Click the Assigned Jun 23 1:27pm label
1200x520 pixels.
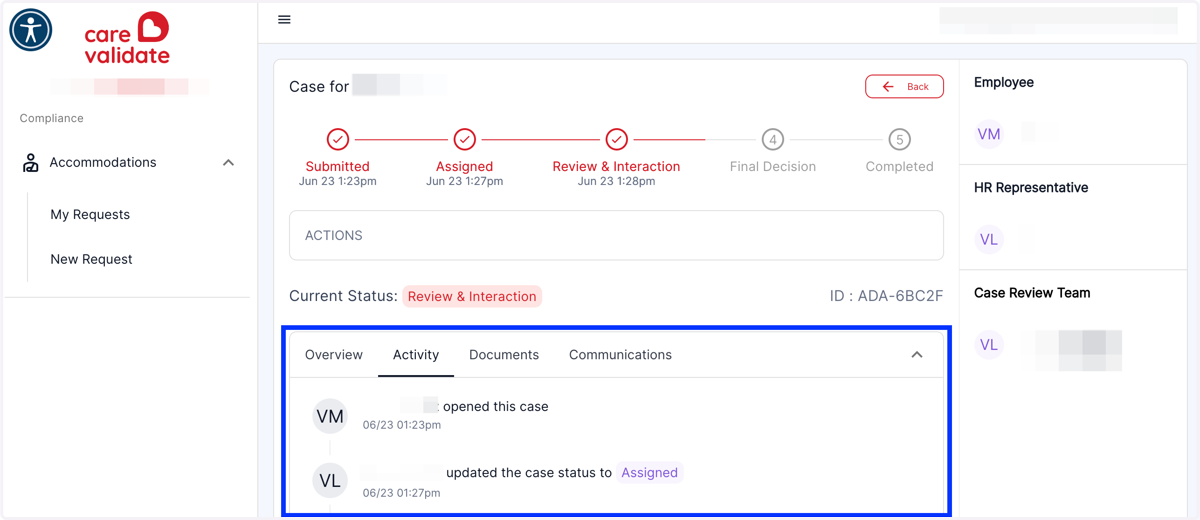pos(464,174)
